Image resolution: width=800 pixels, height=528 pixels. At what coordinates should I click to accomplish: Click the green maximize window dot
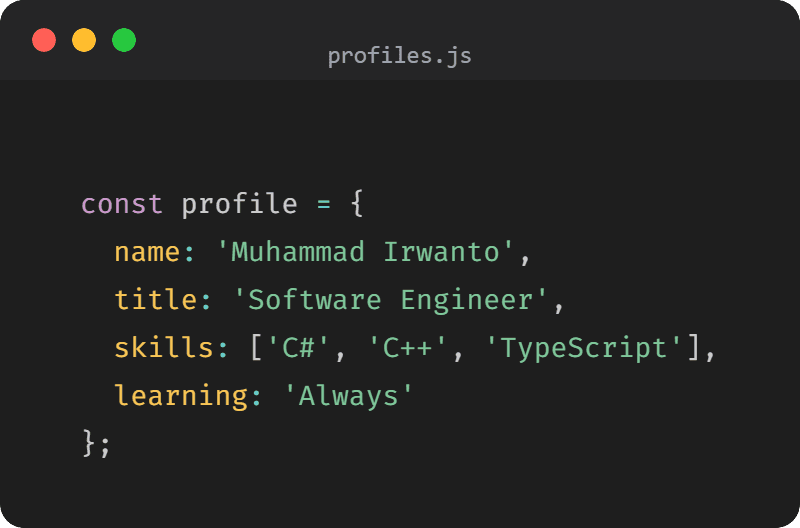123,40
